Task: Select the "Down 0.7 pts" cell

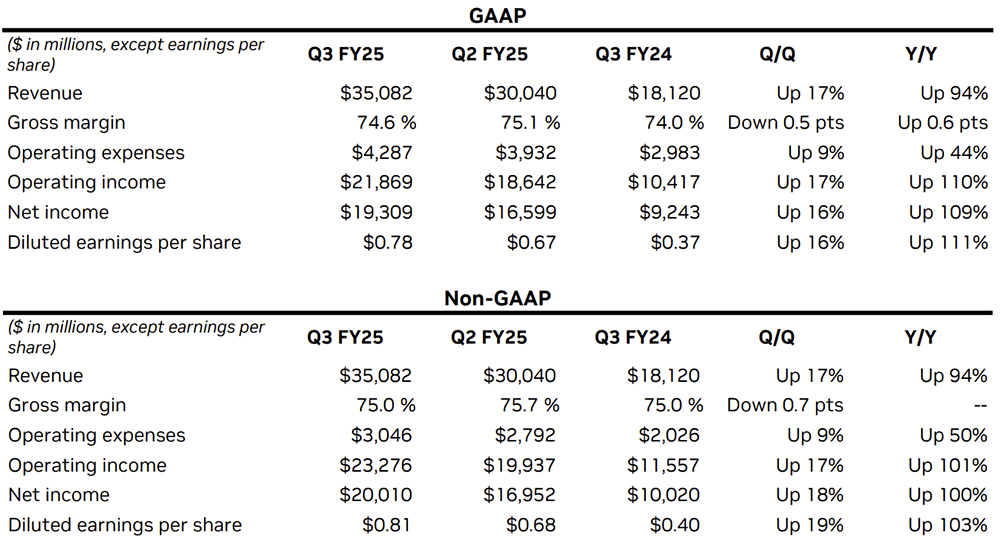Action: pyautogui.click(x=785, y=406)
